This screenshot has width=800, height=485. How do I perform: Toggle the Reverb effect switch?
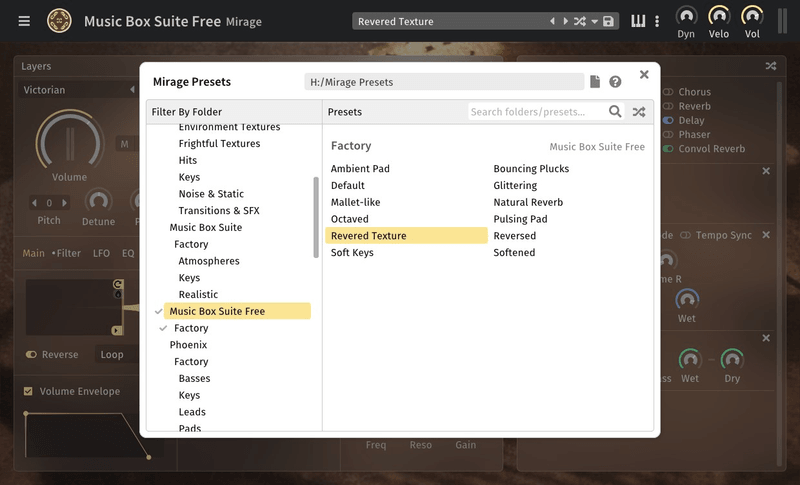668,106
